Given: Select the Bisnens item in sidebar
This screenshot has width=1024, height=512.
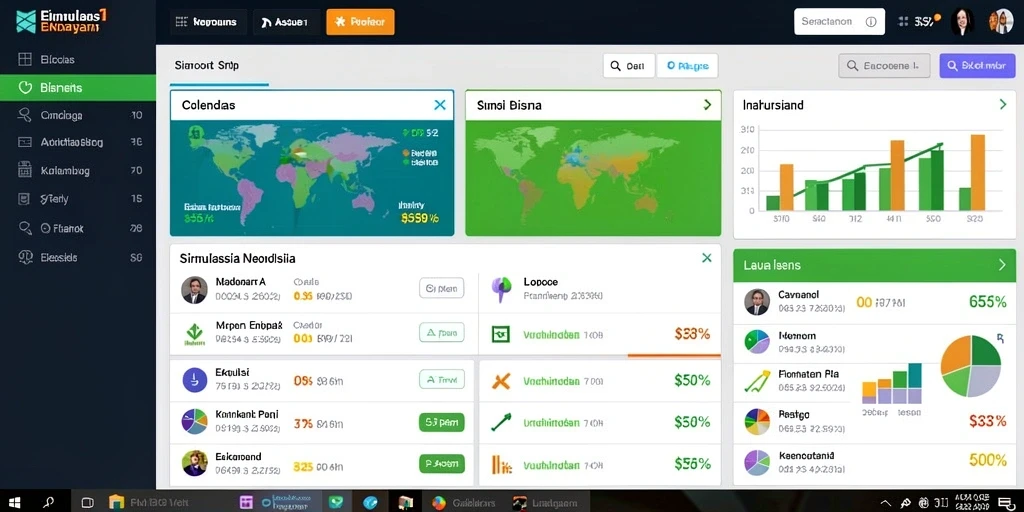Looking at the screenshot, I should click(78, 88).
